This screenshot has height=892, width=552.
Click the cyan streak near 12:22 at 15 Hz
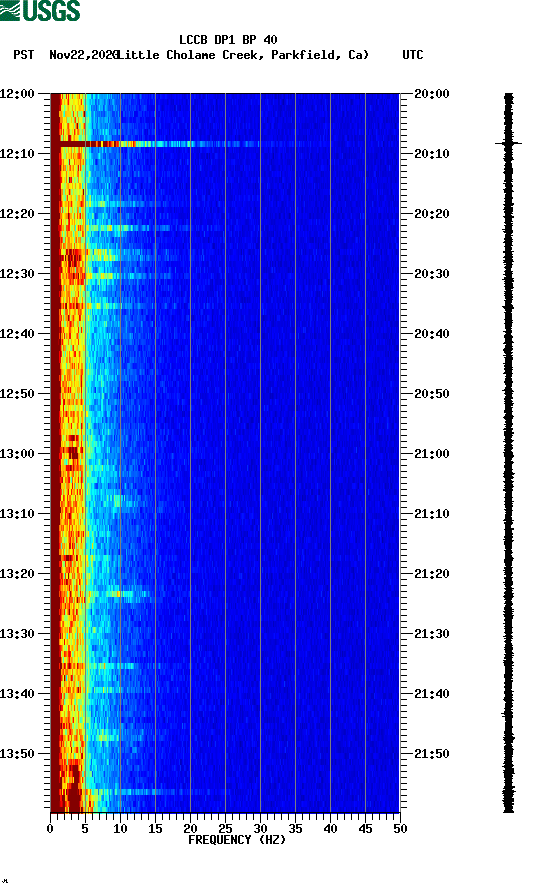click(155, 228)
